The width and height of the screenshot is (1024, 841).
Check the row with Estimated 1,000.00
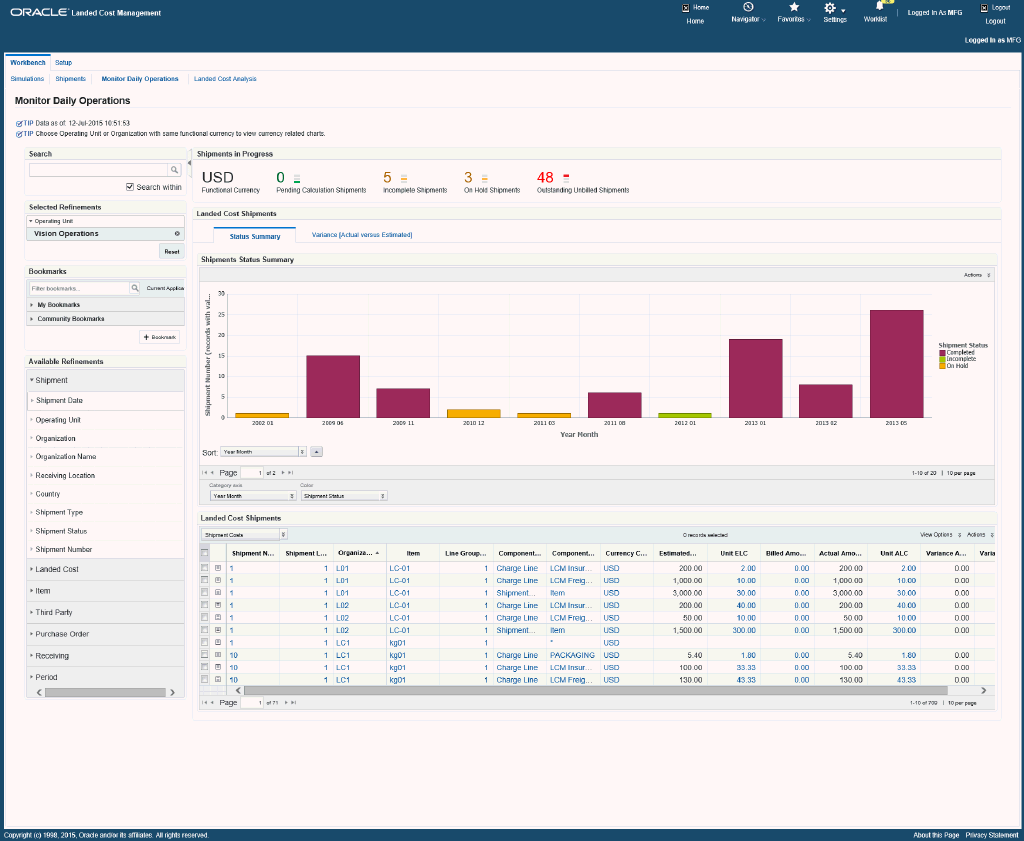tap(204, 580)
